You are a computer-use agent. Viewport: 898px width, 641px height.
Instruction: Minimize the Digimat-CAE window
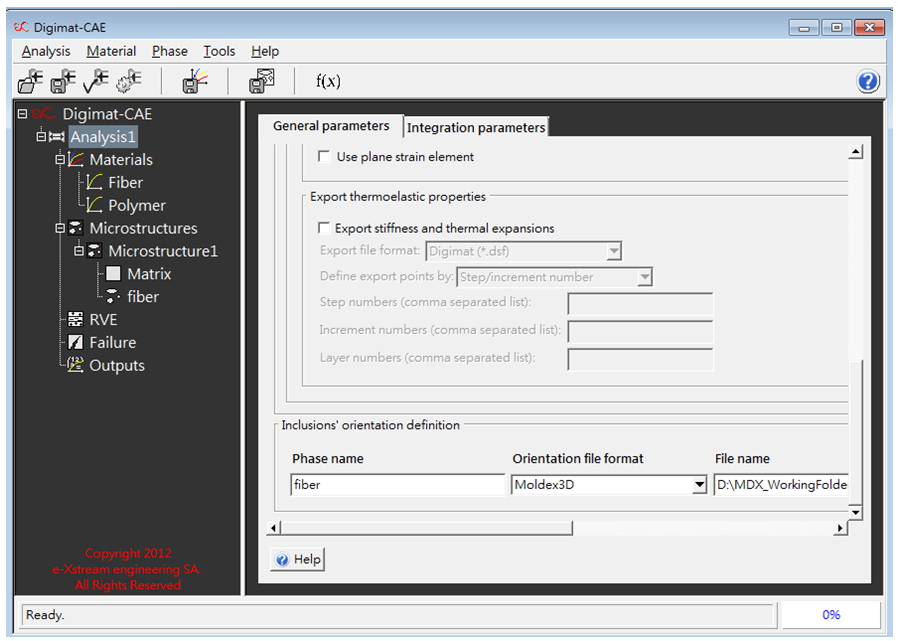(x=804, y=27)
